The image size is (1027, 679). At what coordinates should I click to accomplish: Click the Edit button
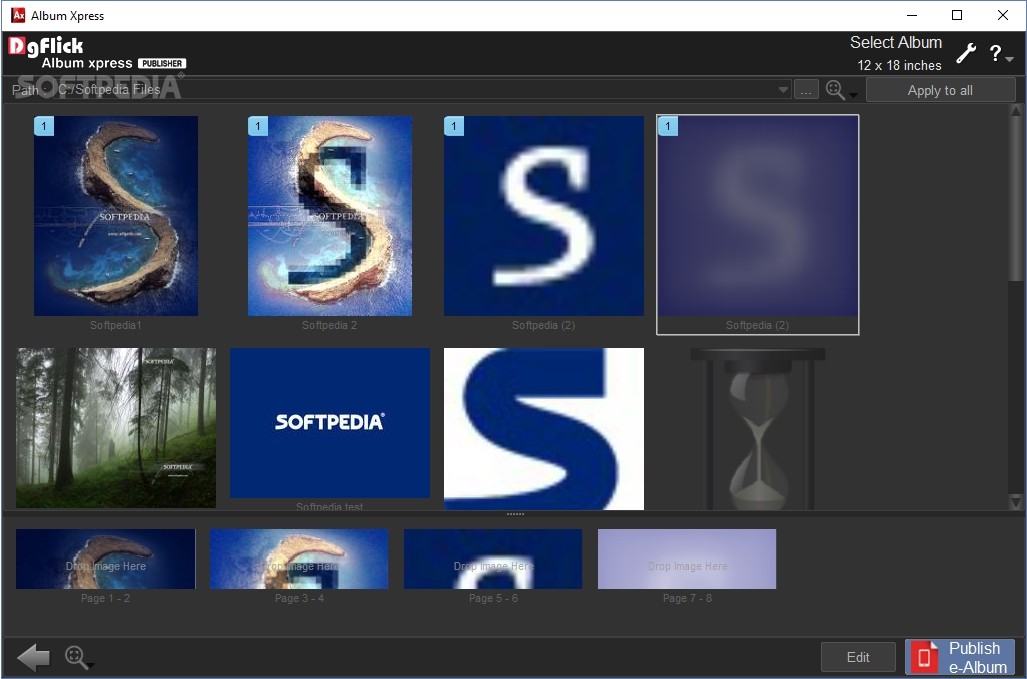[x=858, y=657]
